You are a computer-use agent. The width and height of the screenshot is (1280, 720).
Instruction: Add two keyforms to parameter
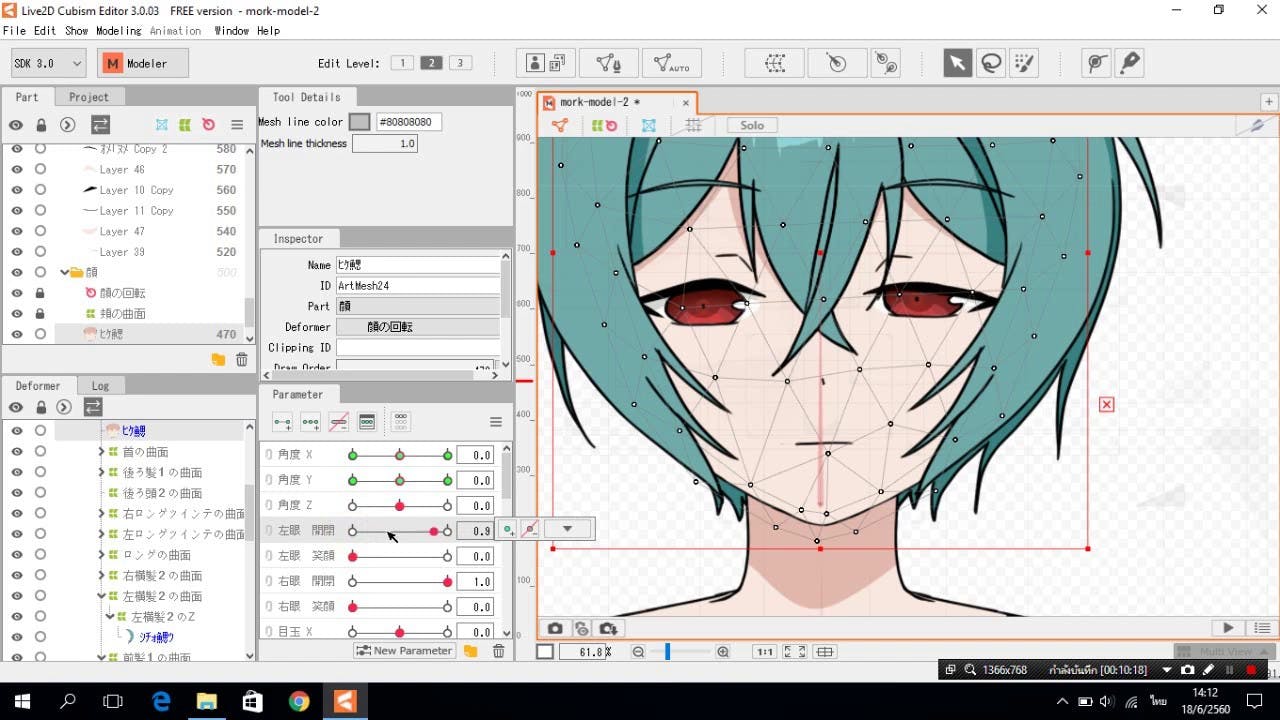pyautogui.click(x=282, y=422)
